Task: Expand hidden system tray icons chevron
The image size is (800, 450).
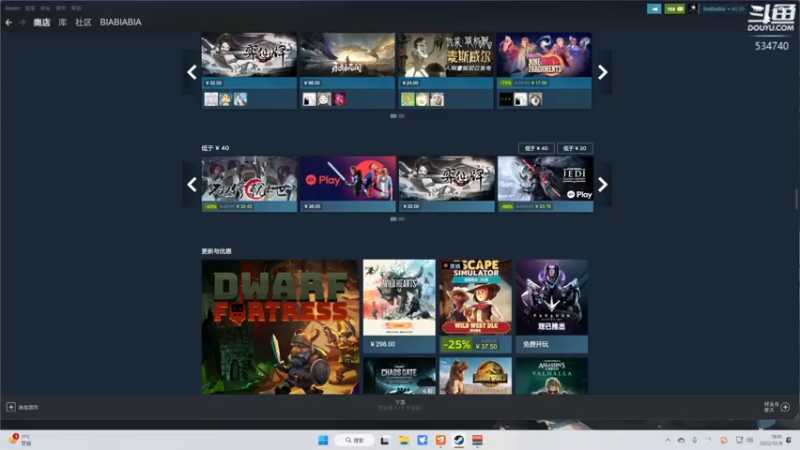Action: pos(667,440)
